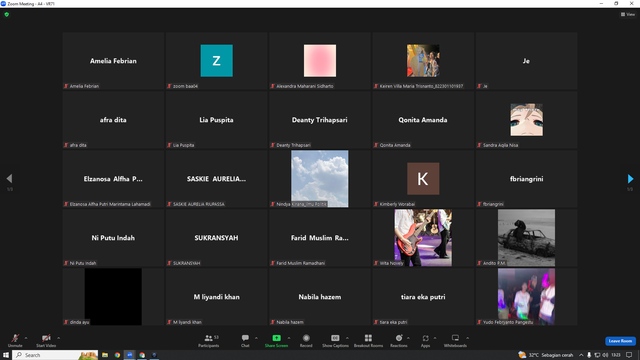Expand the share screen options arrow

pyautogui.click(x=289, y=338)
